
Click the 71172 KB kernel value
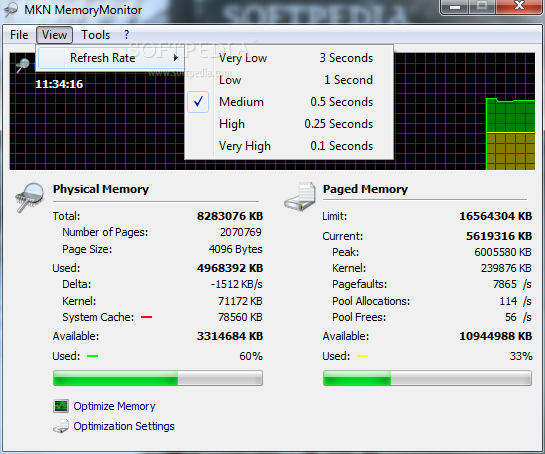pos(240,301)
